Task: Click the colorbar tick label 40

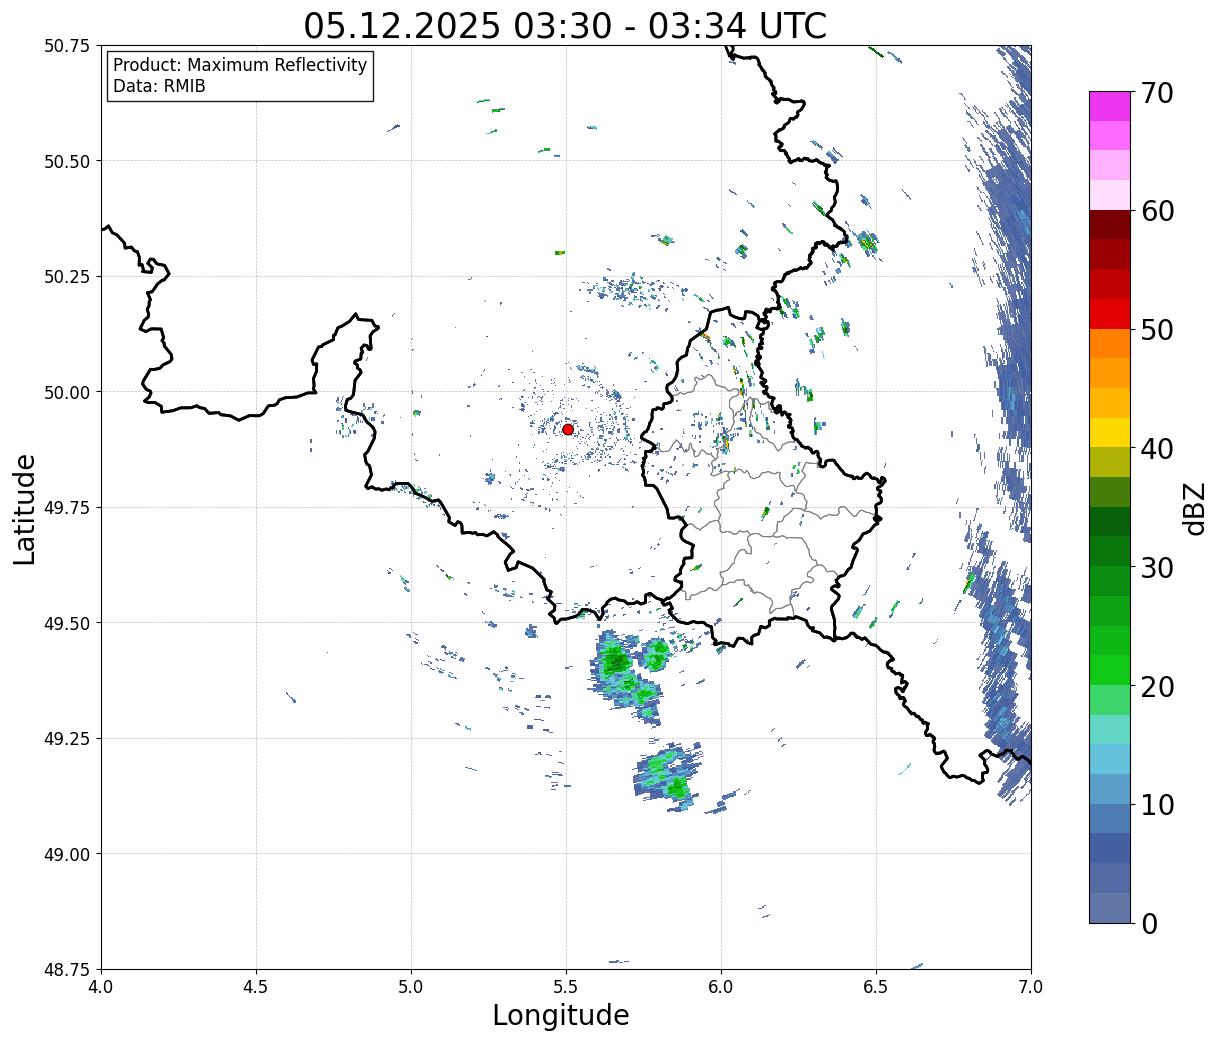Action: (1158, 449)
